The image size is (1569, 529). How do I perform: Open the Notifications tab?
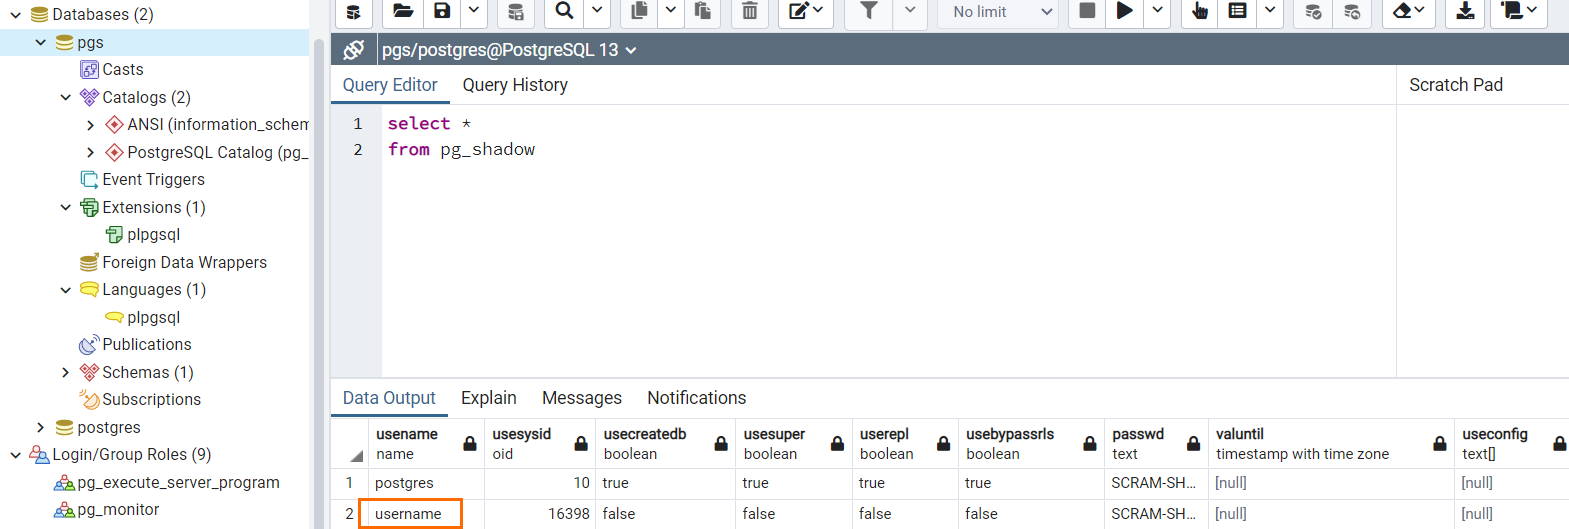coord(697,398)
